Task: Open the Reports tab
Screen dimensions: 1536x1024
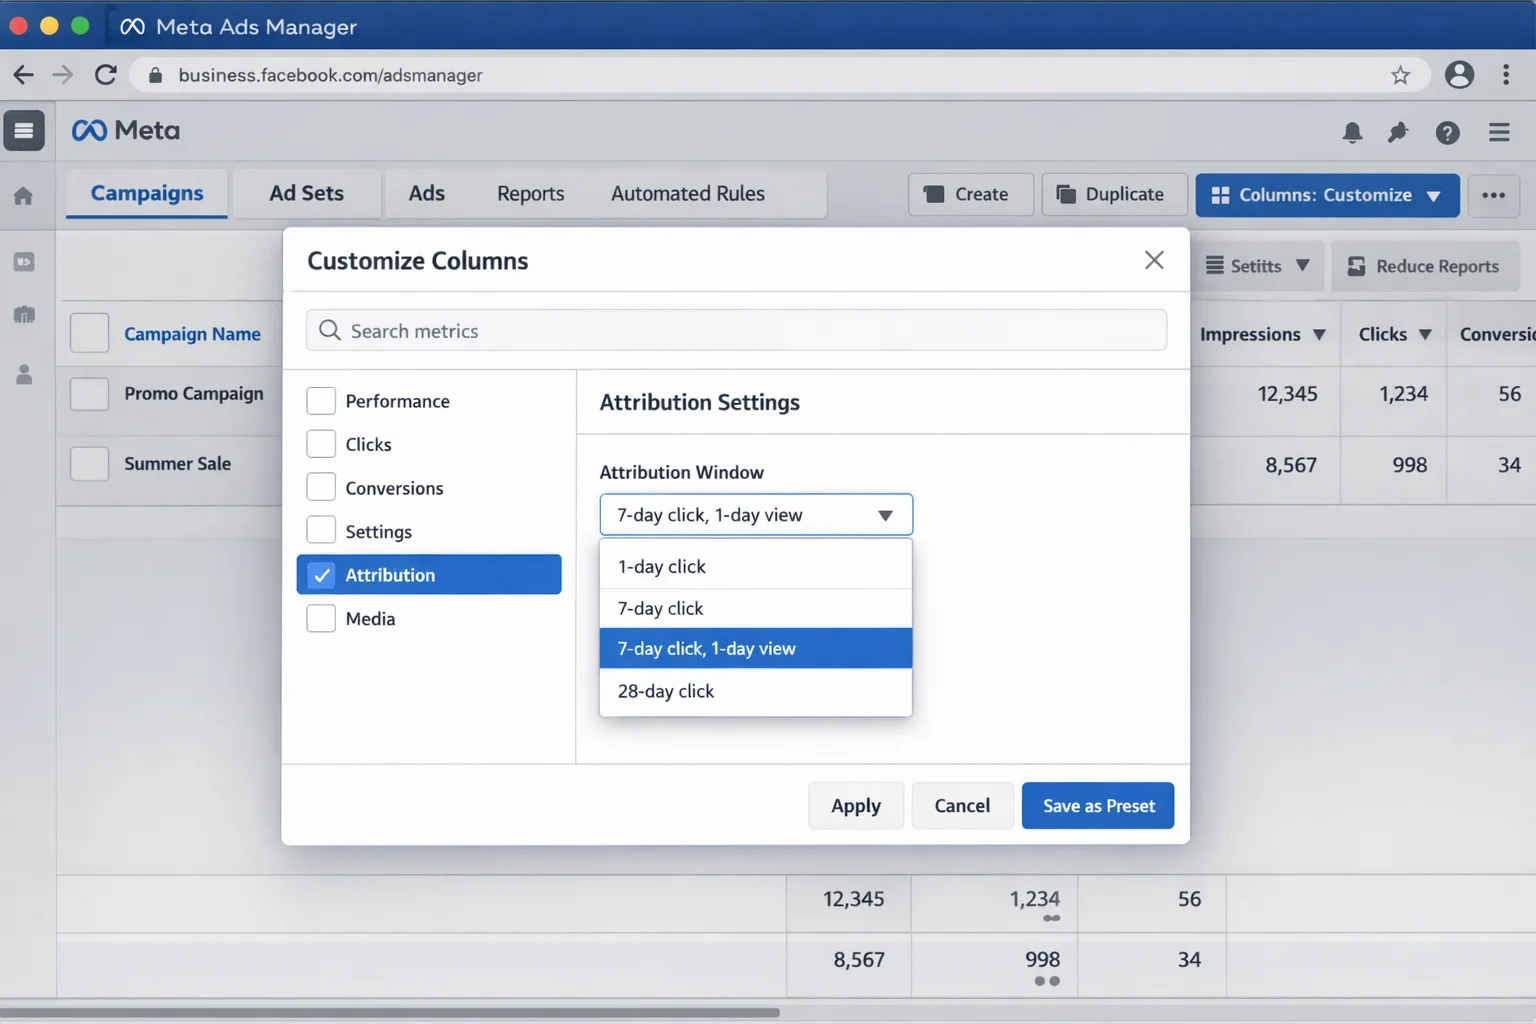Action: point(530,193)
